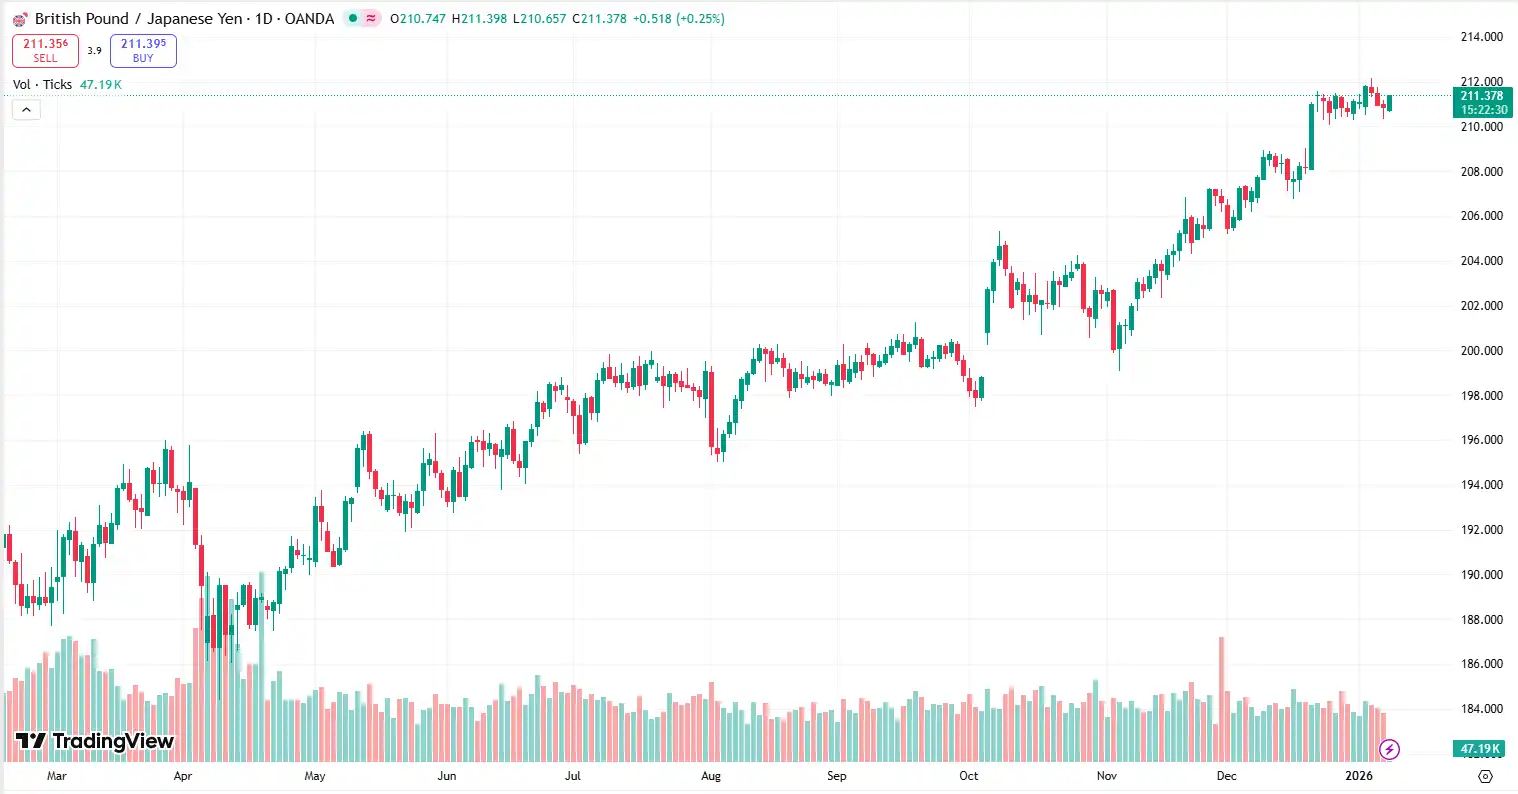Click the purple lightning bolt trading icon
This screenshot has width=1518, height=794.
click(1391, 748)
